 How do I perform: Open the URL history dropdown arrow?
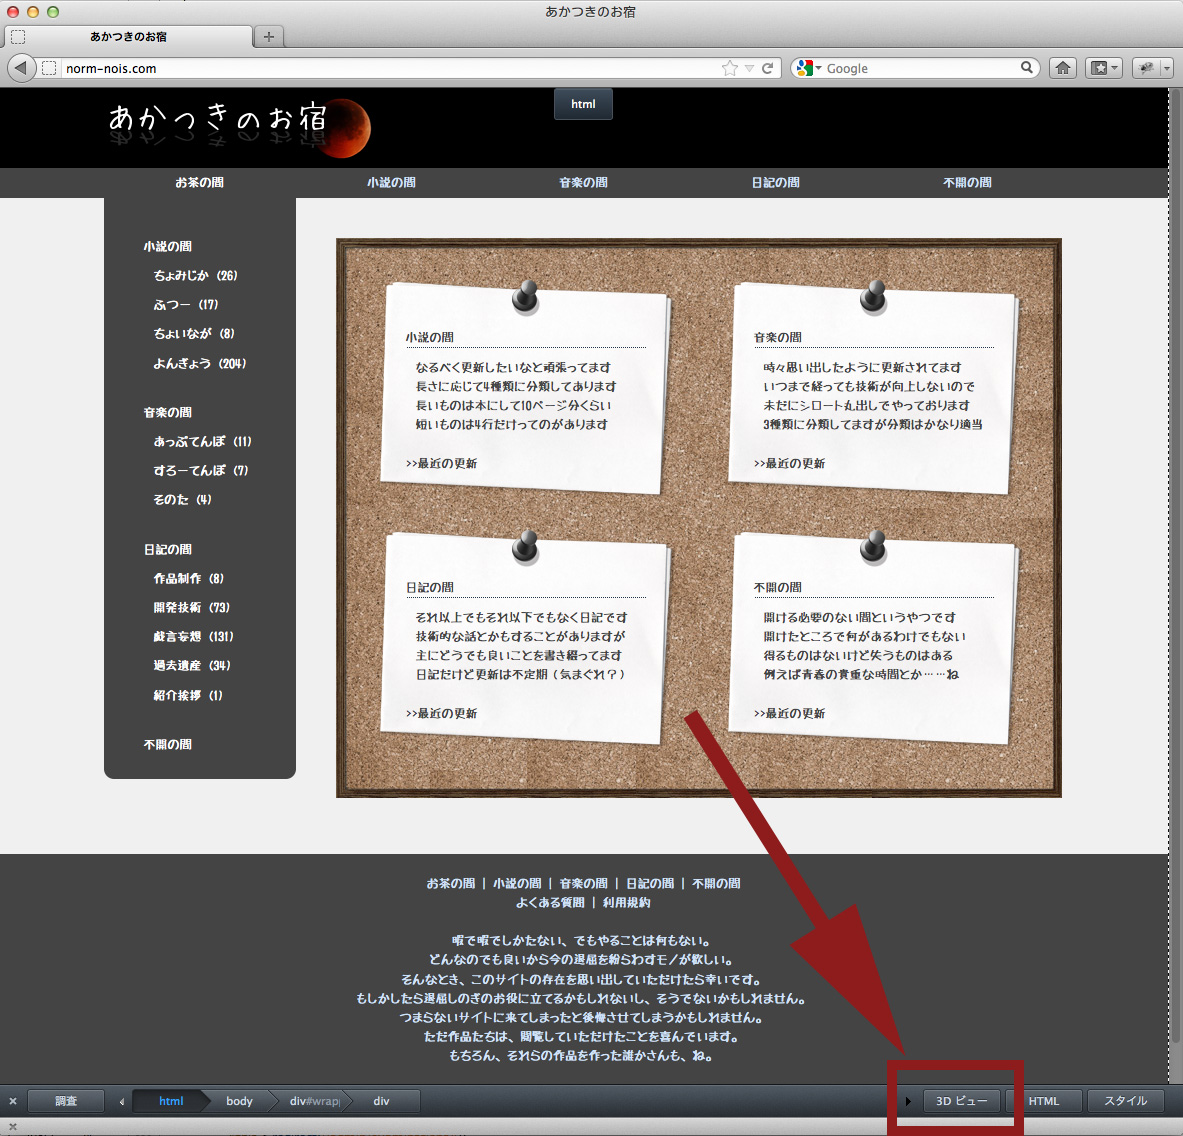point(749,68)
